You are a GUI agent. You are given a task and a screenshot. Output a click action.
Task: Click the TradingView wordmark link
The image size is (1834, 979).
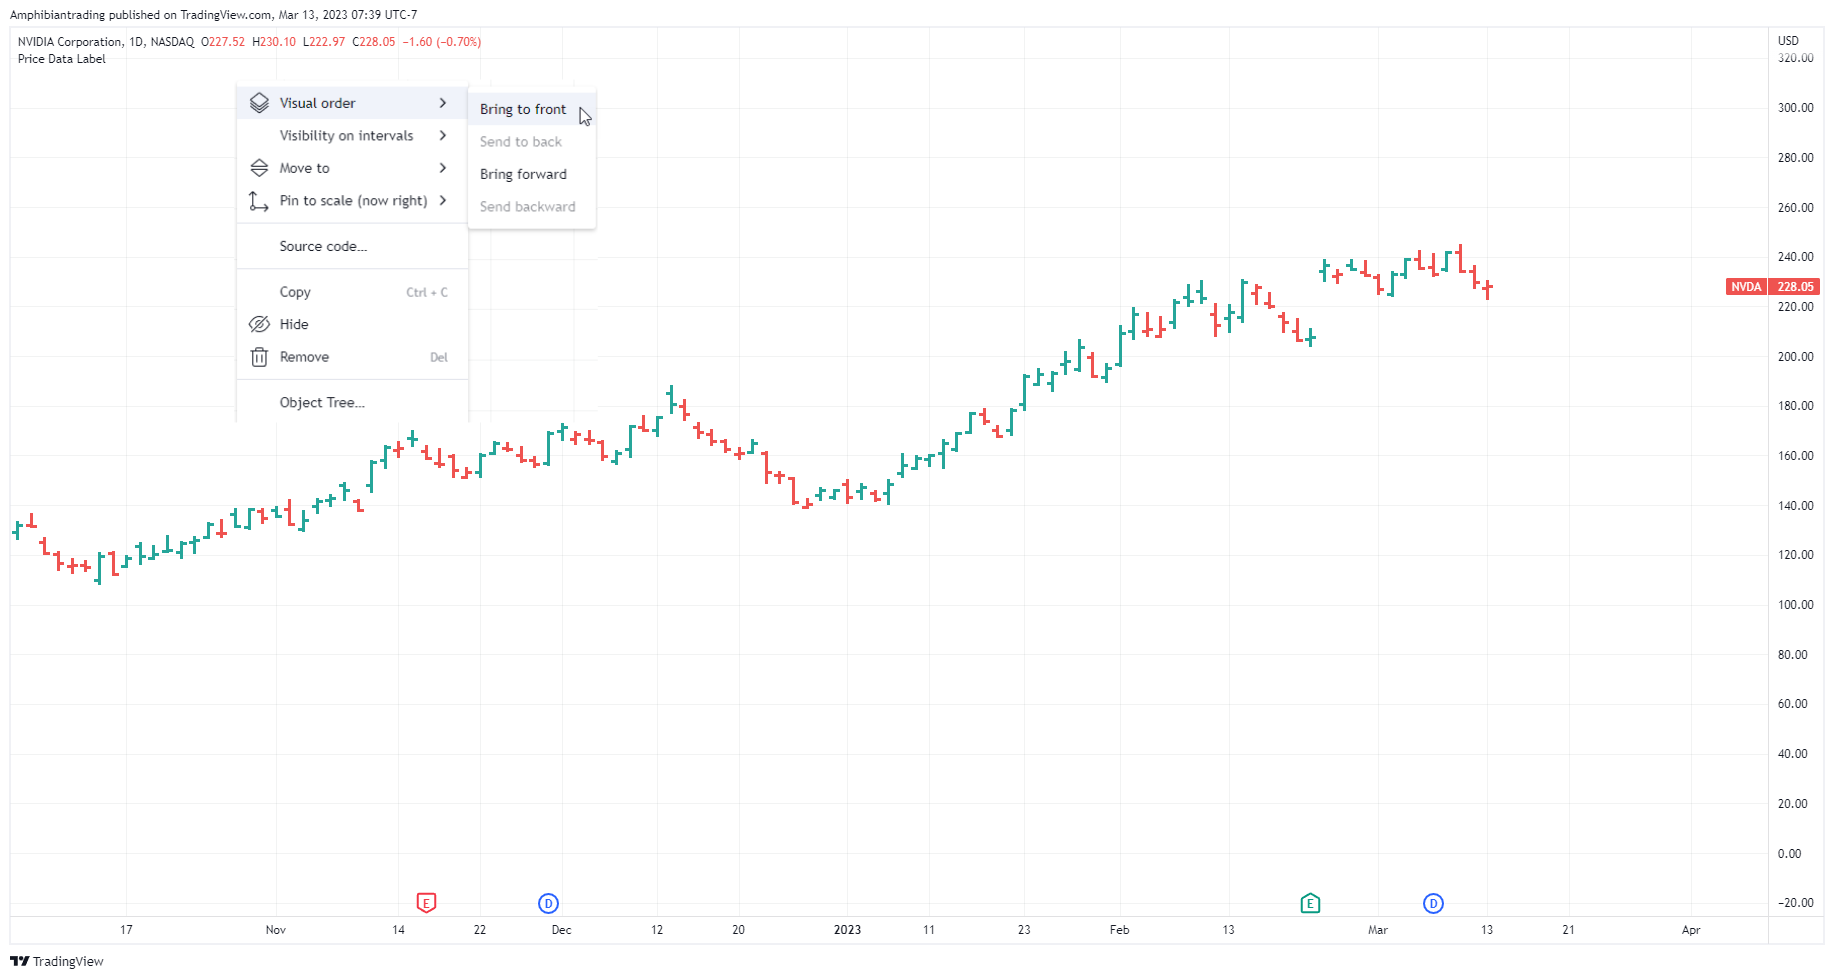68,961
